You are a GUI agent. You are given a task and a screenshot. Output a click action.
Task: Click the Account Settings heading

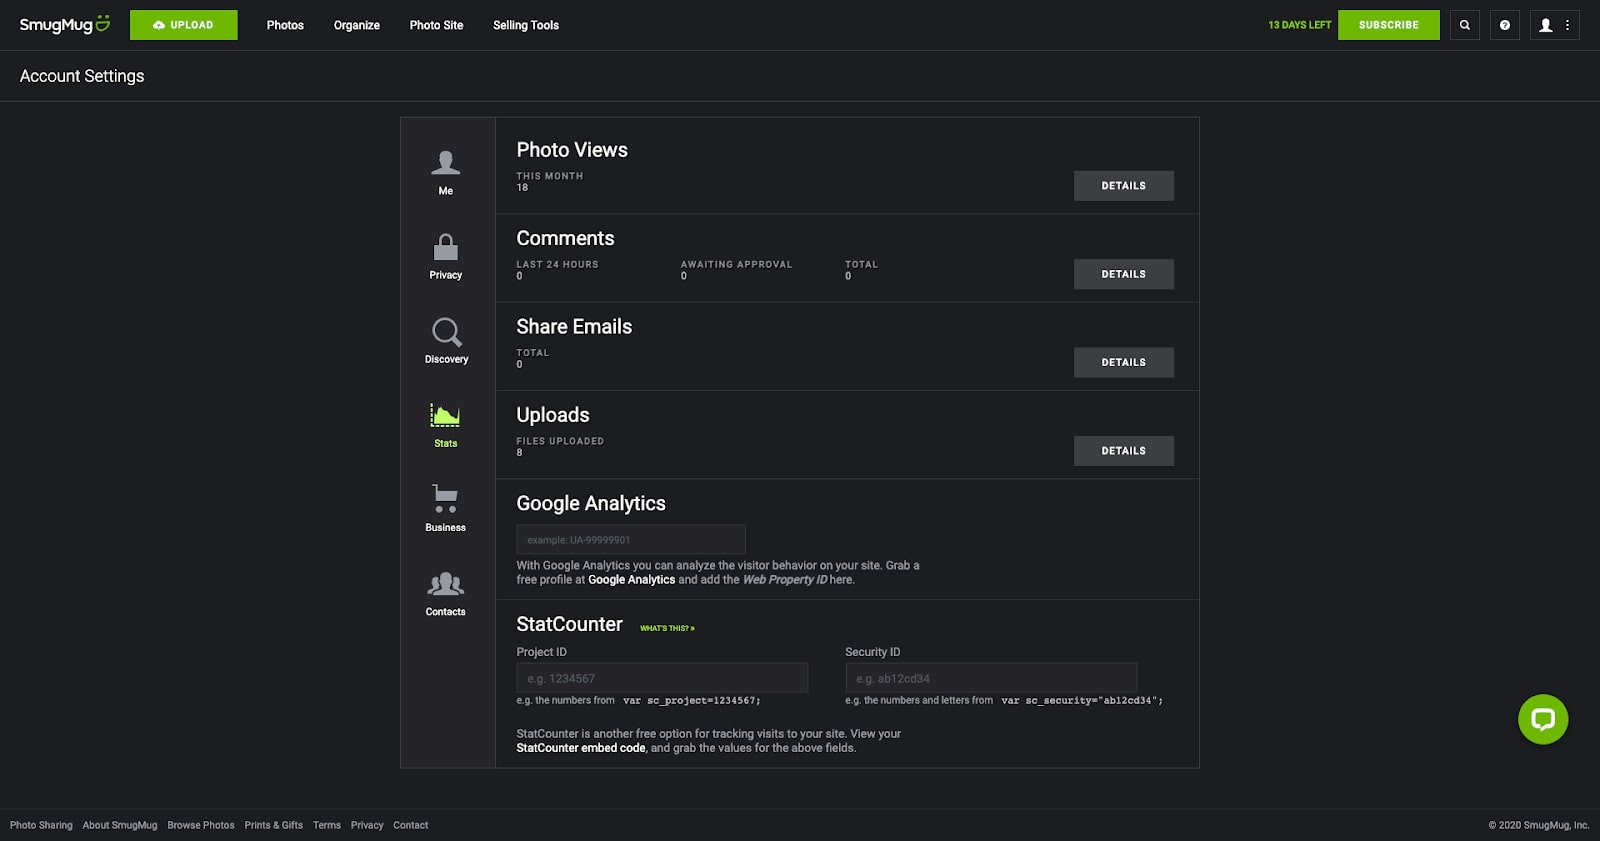point(82,76)
